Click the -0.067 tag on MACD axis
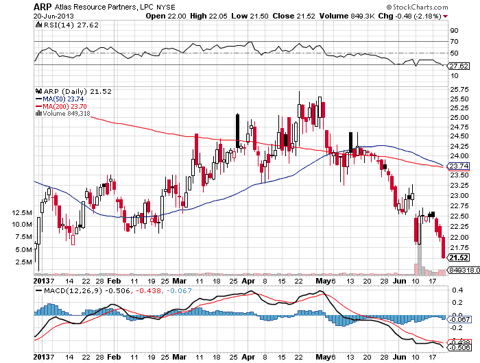 coord(460,320)
